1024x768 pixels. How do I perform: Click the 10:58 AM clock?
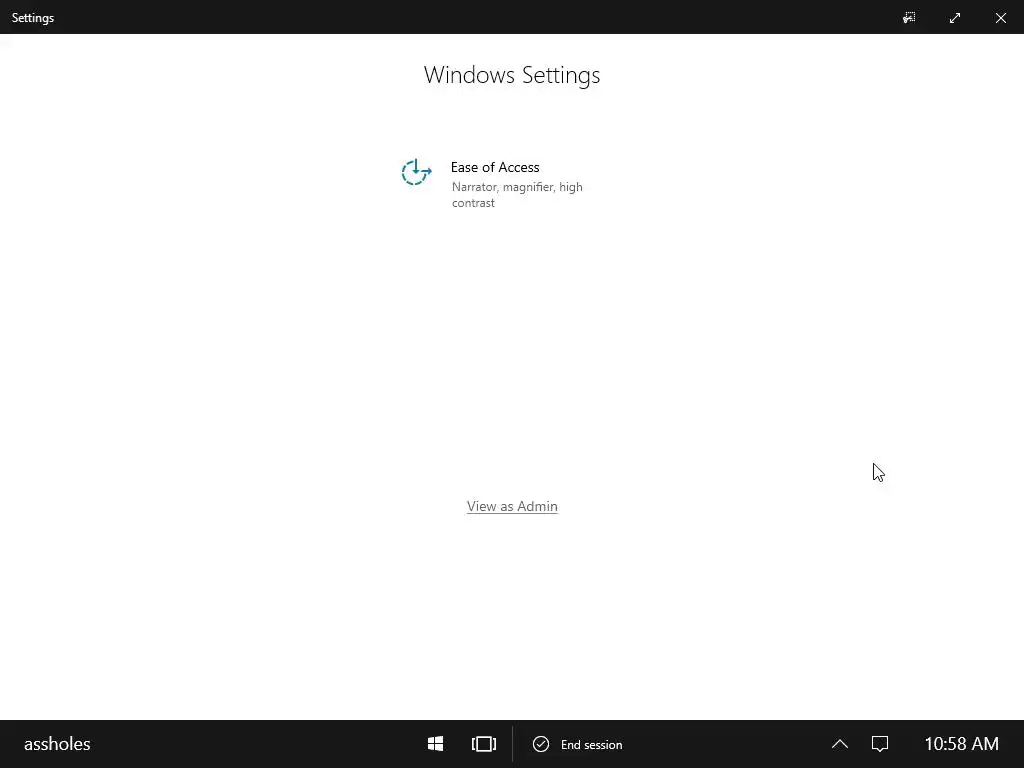click(961, 744)
